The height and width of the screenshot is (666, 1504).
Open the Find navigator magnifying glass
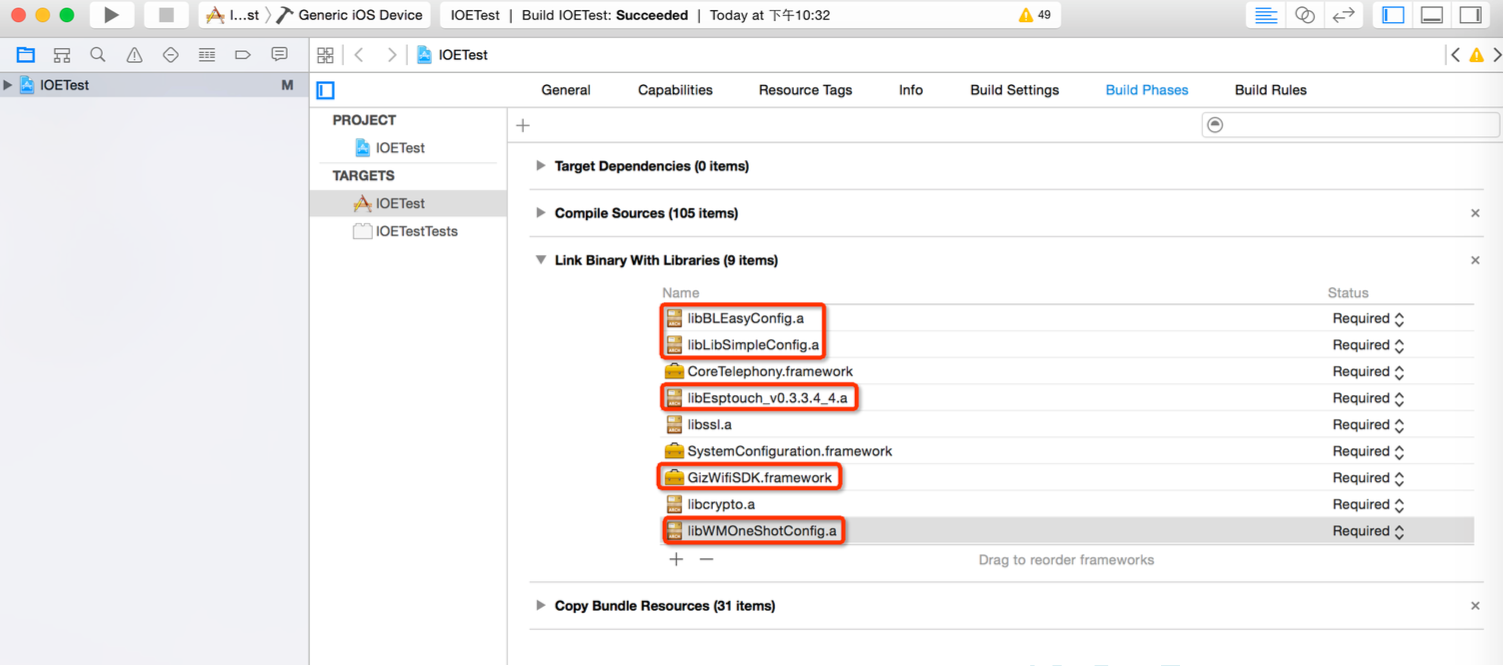(x=97, y=55)
